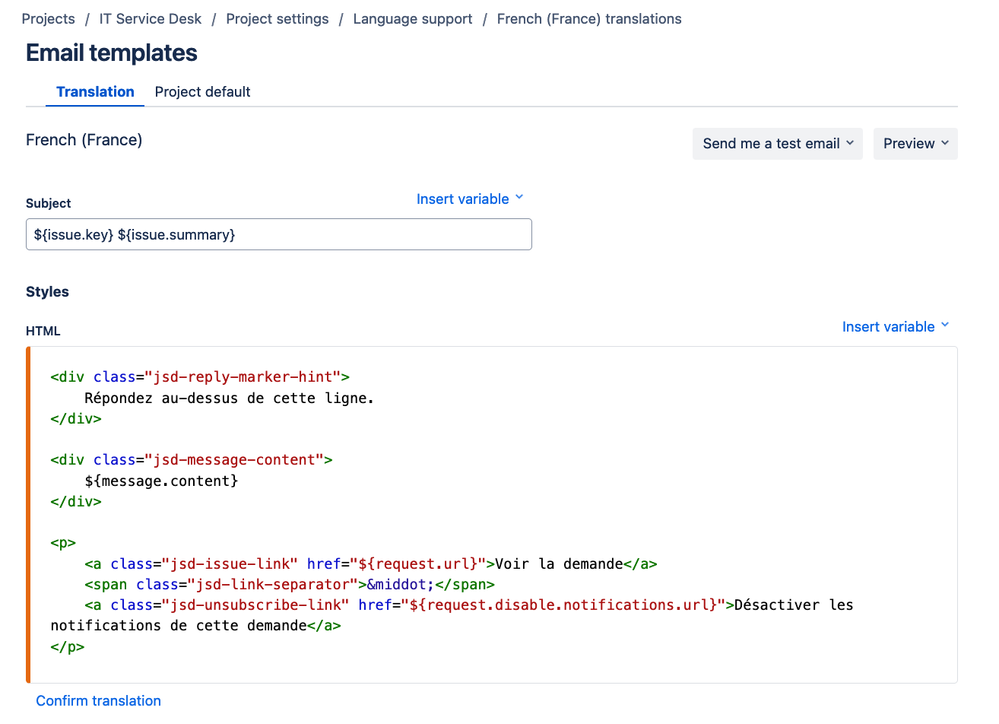Expand the Preview dropdown
The image size is (999, 724).
[x=916, y=143]
